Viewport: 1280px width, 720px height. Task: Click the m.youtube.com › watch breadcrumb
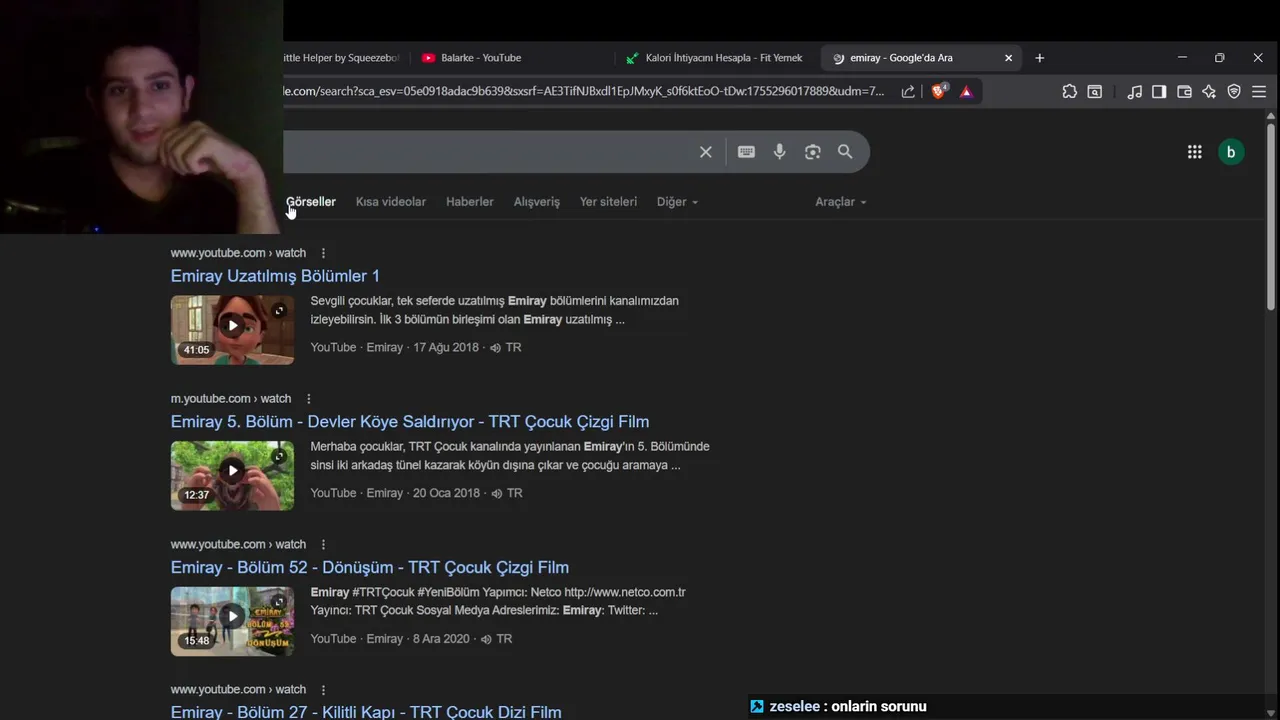231,399
